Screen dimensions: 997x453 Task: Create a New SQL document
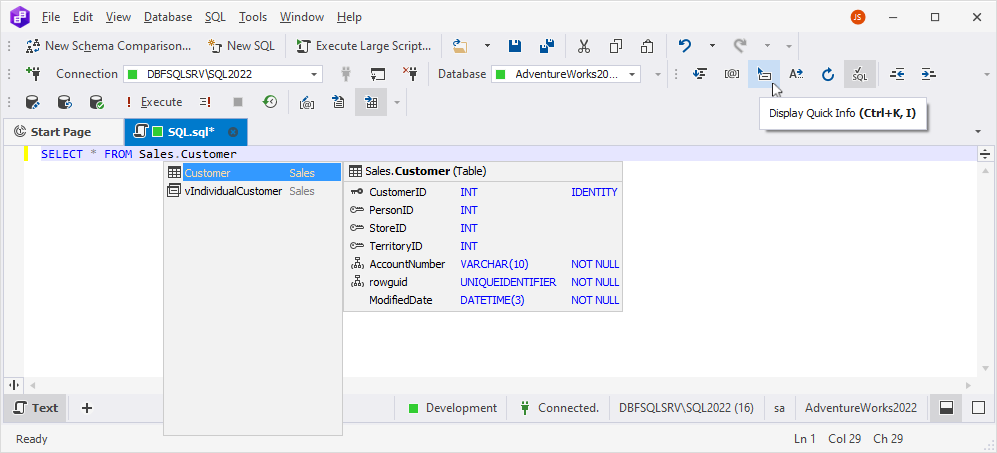[x=241, y=46]
